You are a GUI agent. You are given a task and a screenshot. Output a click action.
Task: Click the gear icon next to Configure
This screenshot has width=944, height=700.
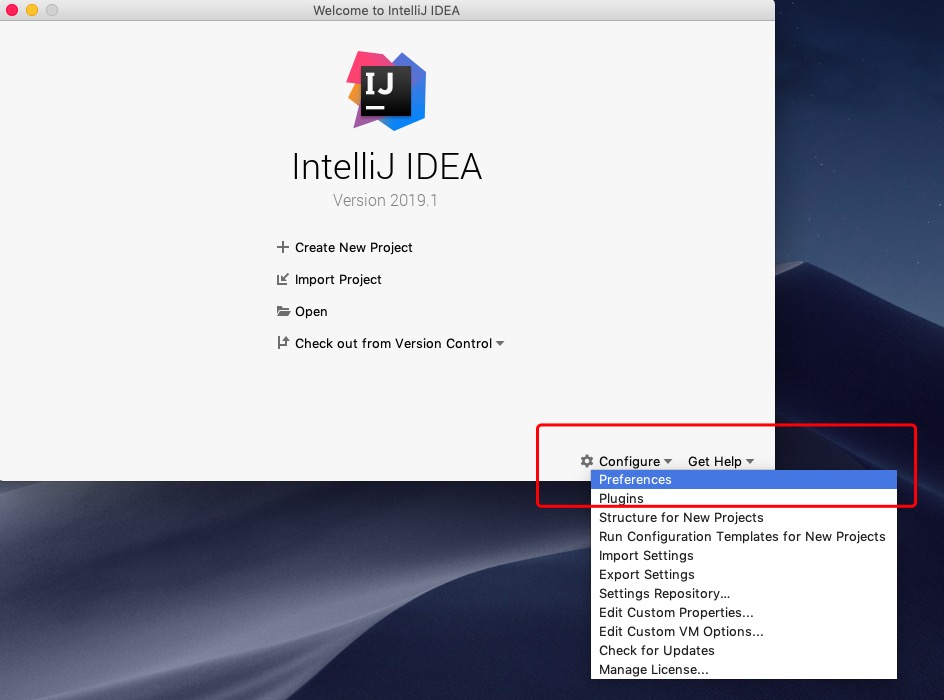tap(587, 461)
